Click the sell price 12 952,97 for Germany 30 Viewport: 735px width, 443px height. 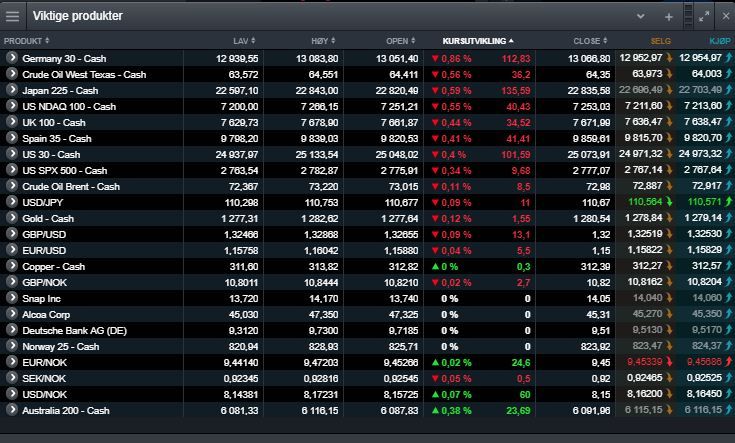(641, 58)
